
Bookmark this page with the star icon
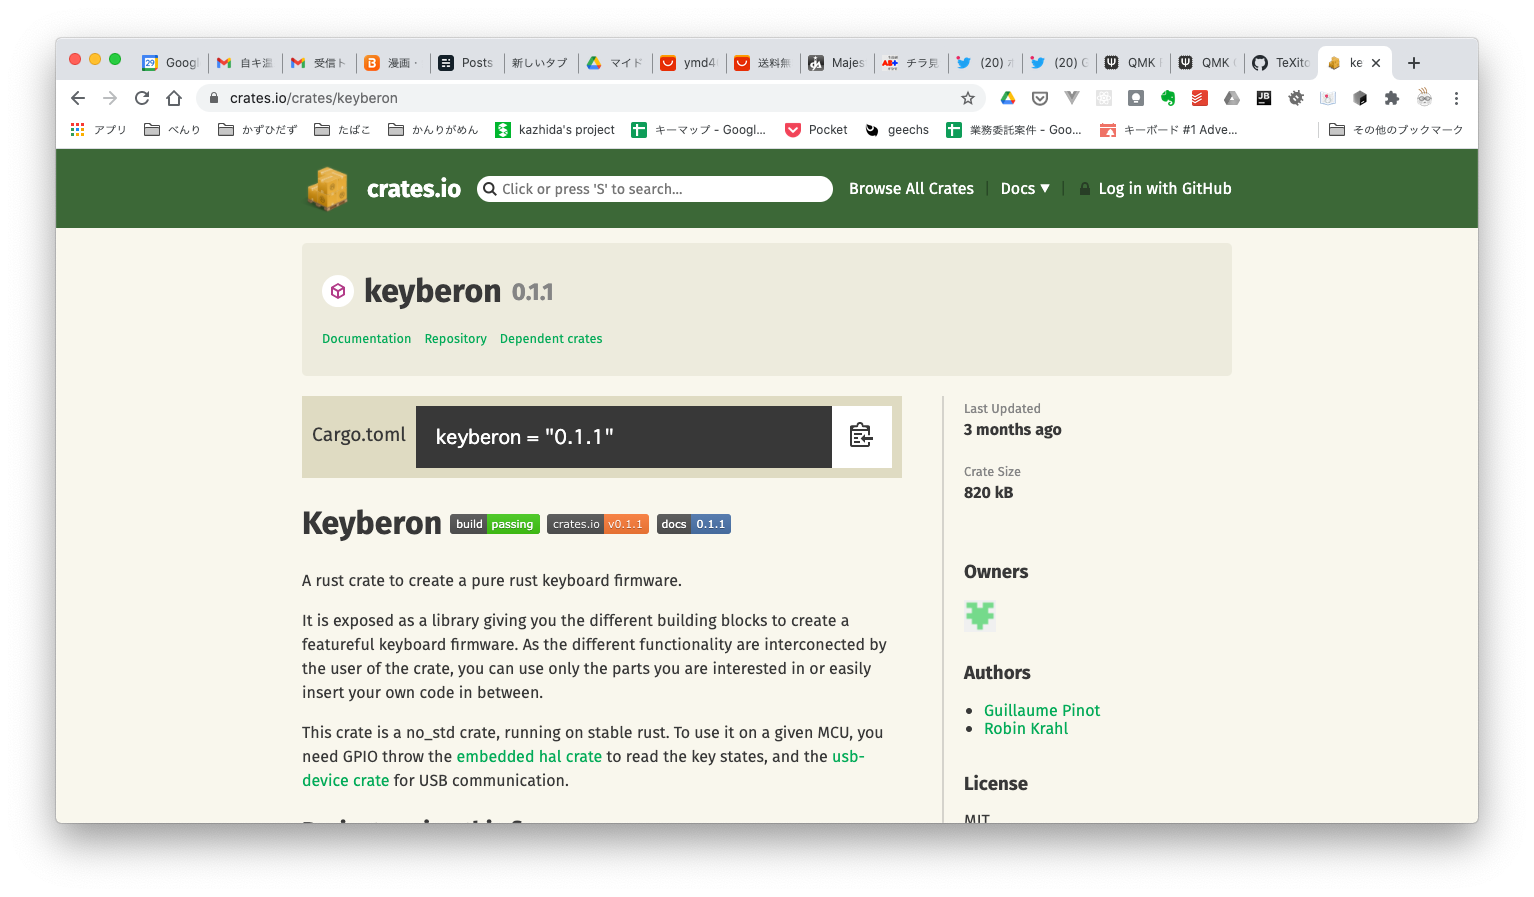click(967, 98)
